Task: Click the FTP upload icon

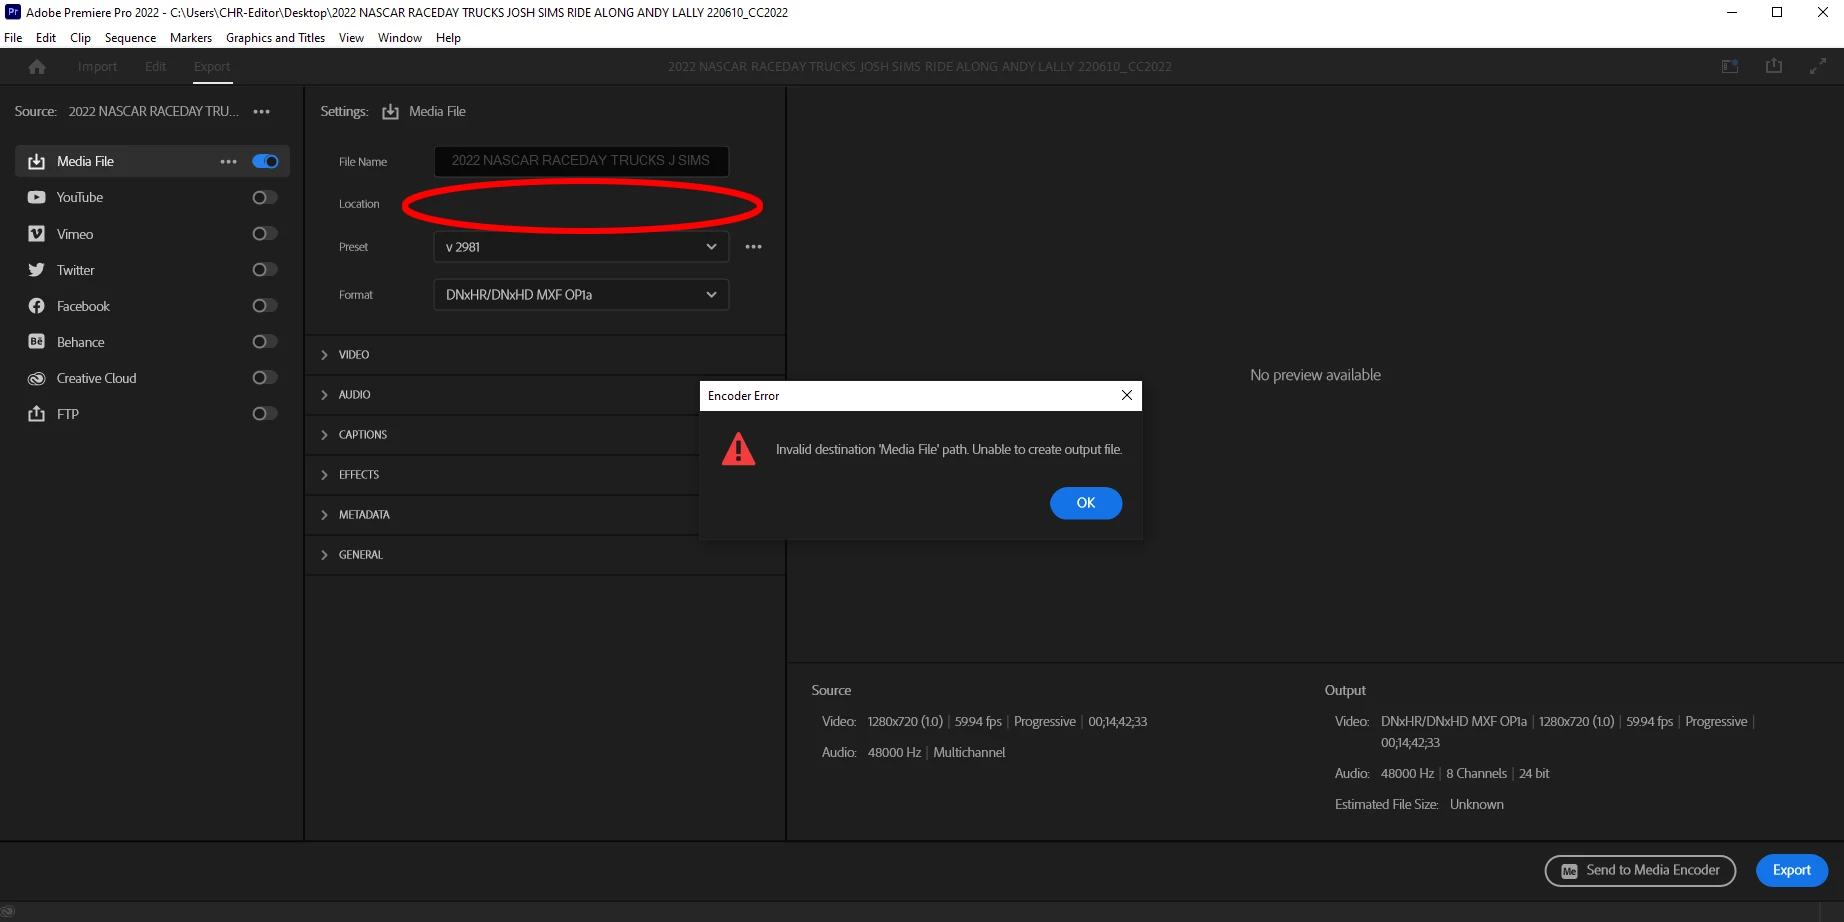Action: 37,414
